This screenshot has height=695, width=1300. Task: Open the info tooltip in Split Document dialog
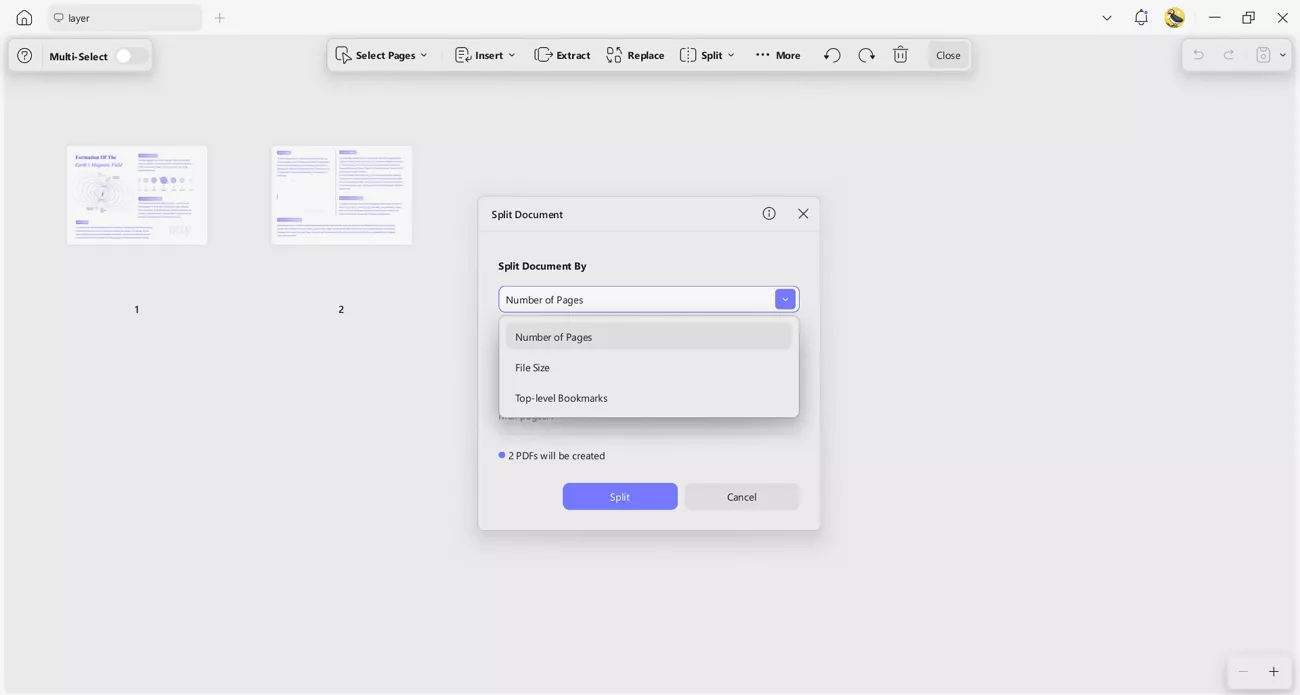(768, 213)
